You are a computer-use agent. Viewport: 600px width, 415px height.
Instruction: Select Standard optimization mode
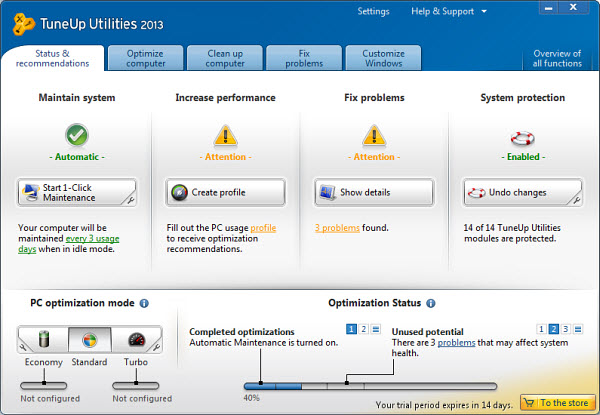tap(89, 341)
